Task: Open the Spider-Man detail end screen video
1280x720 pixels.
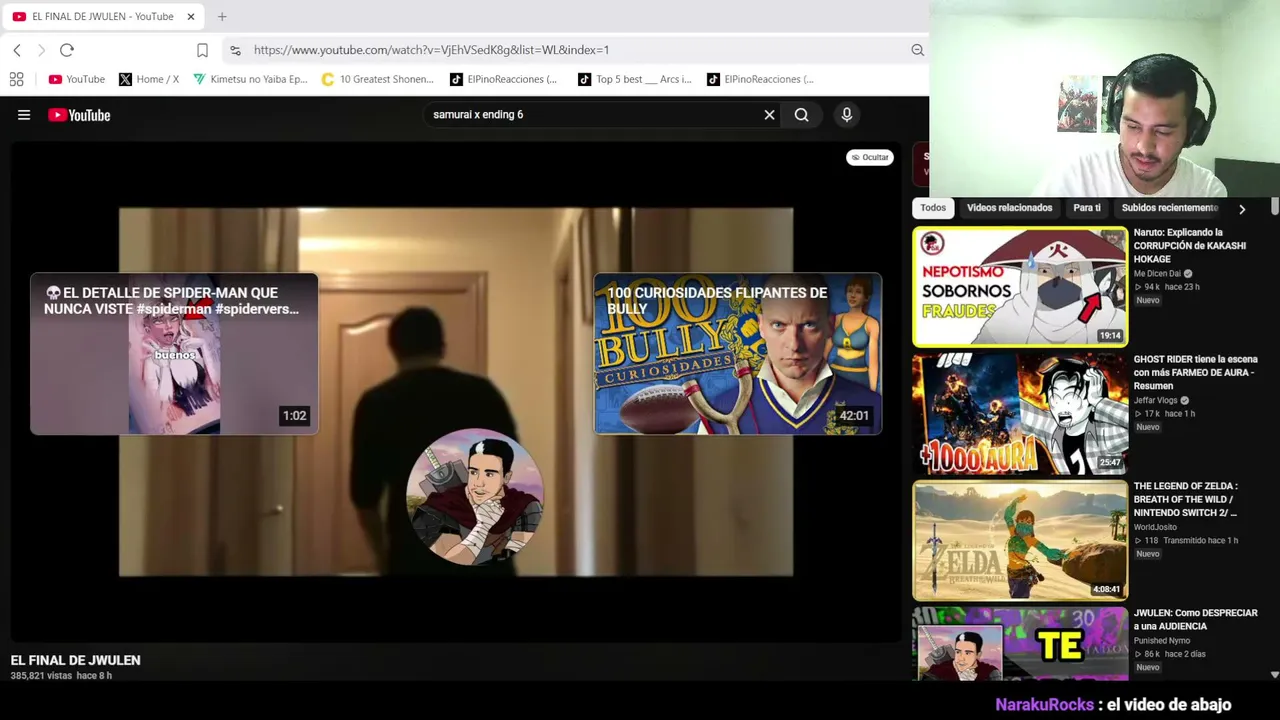Action: (174, 354)
